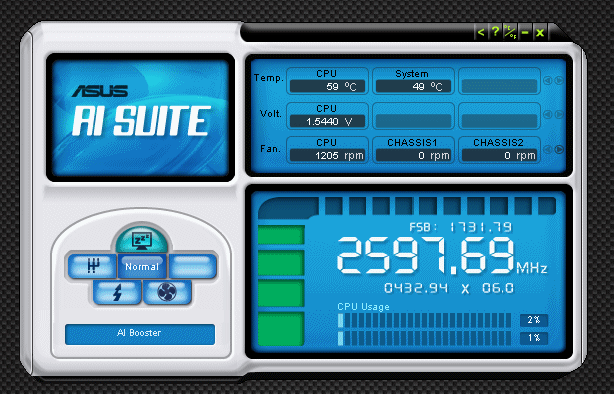
Task: Show next sensors in Volt. row
Action: click(x=559, y=114)
